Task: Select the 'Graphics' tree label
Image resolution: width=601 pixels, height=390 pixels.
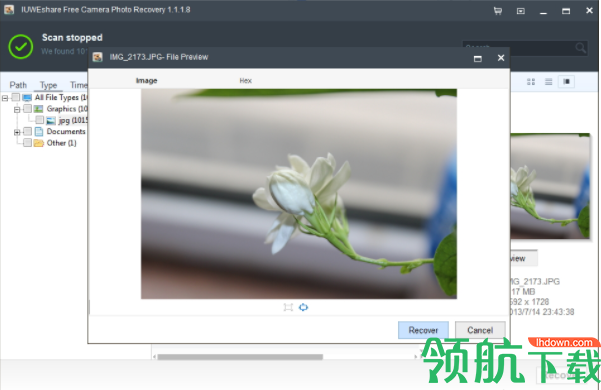Action: point(67,109)
